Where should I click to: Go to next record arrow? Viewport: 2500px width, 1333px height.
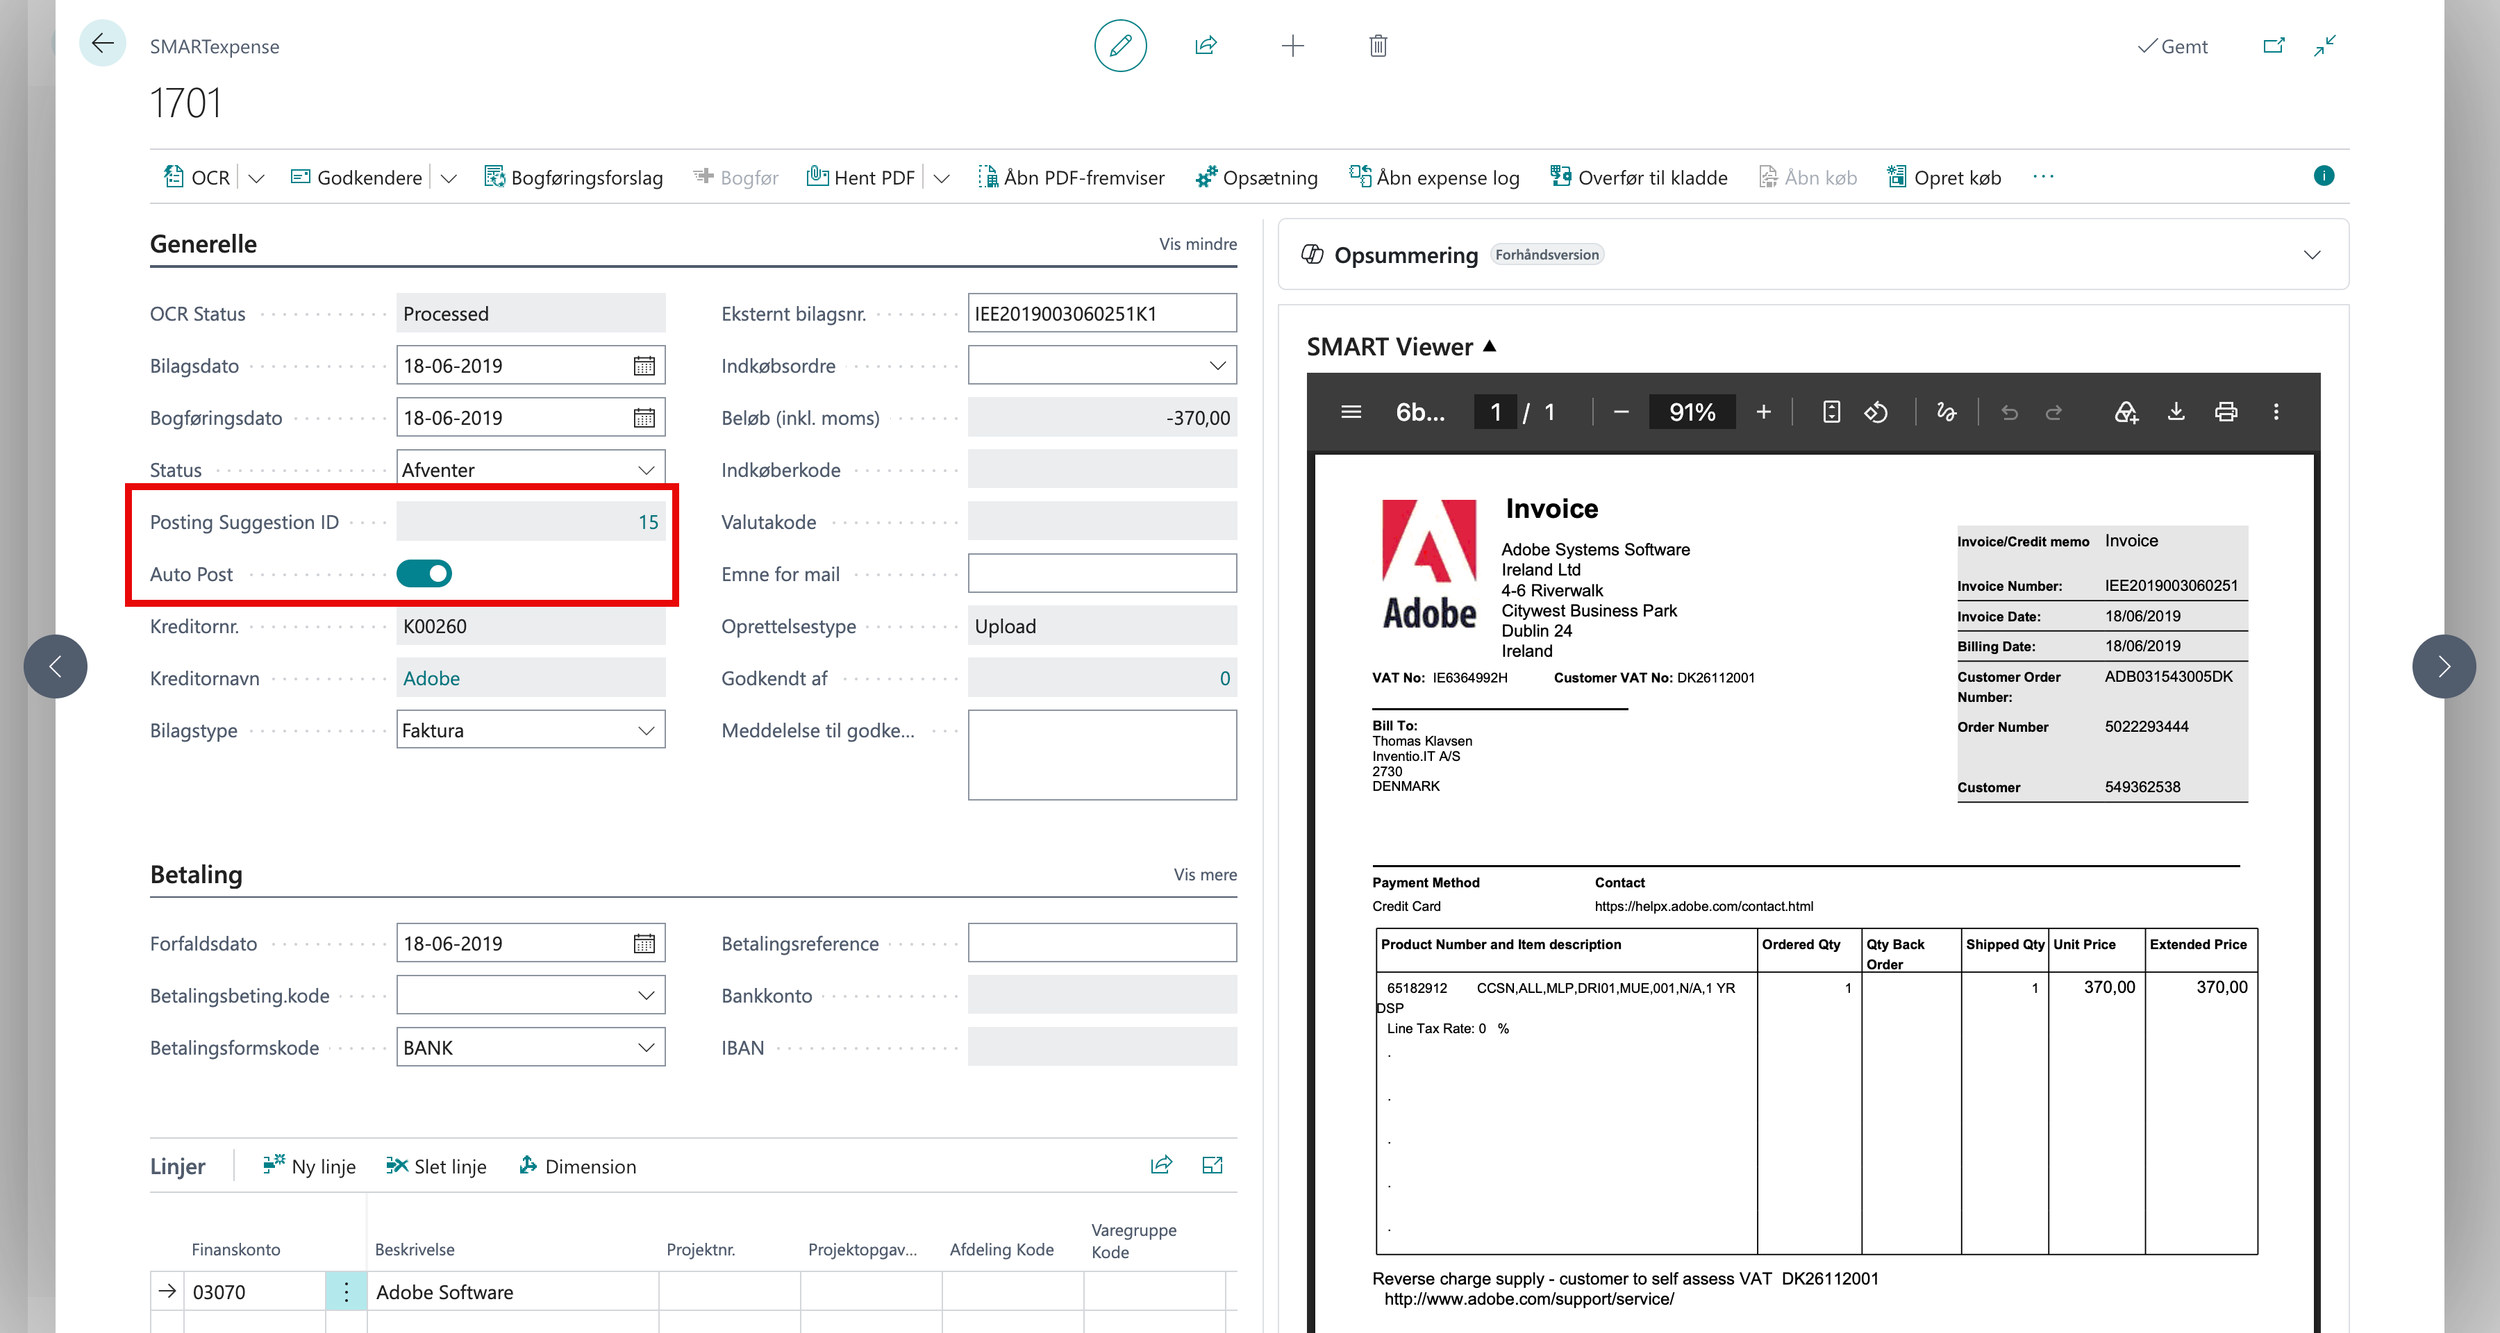point(2444,666)
